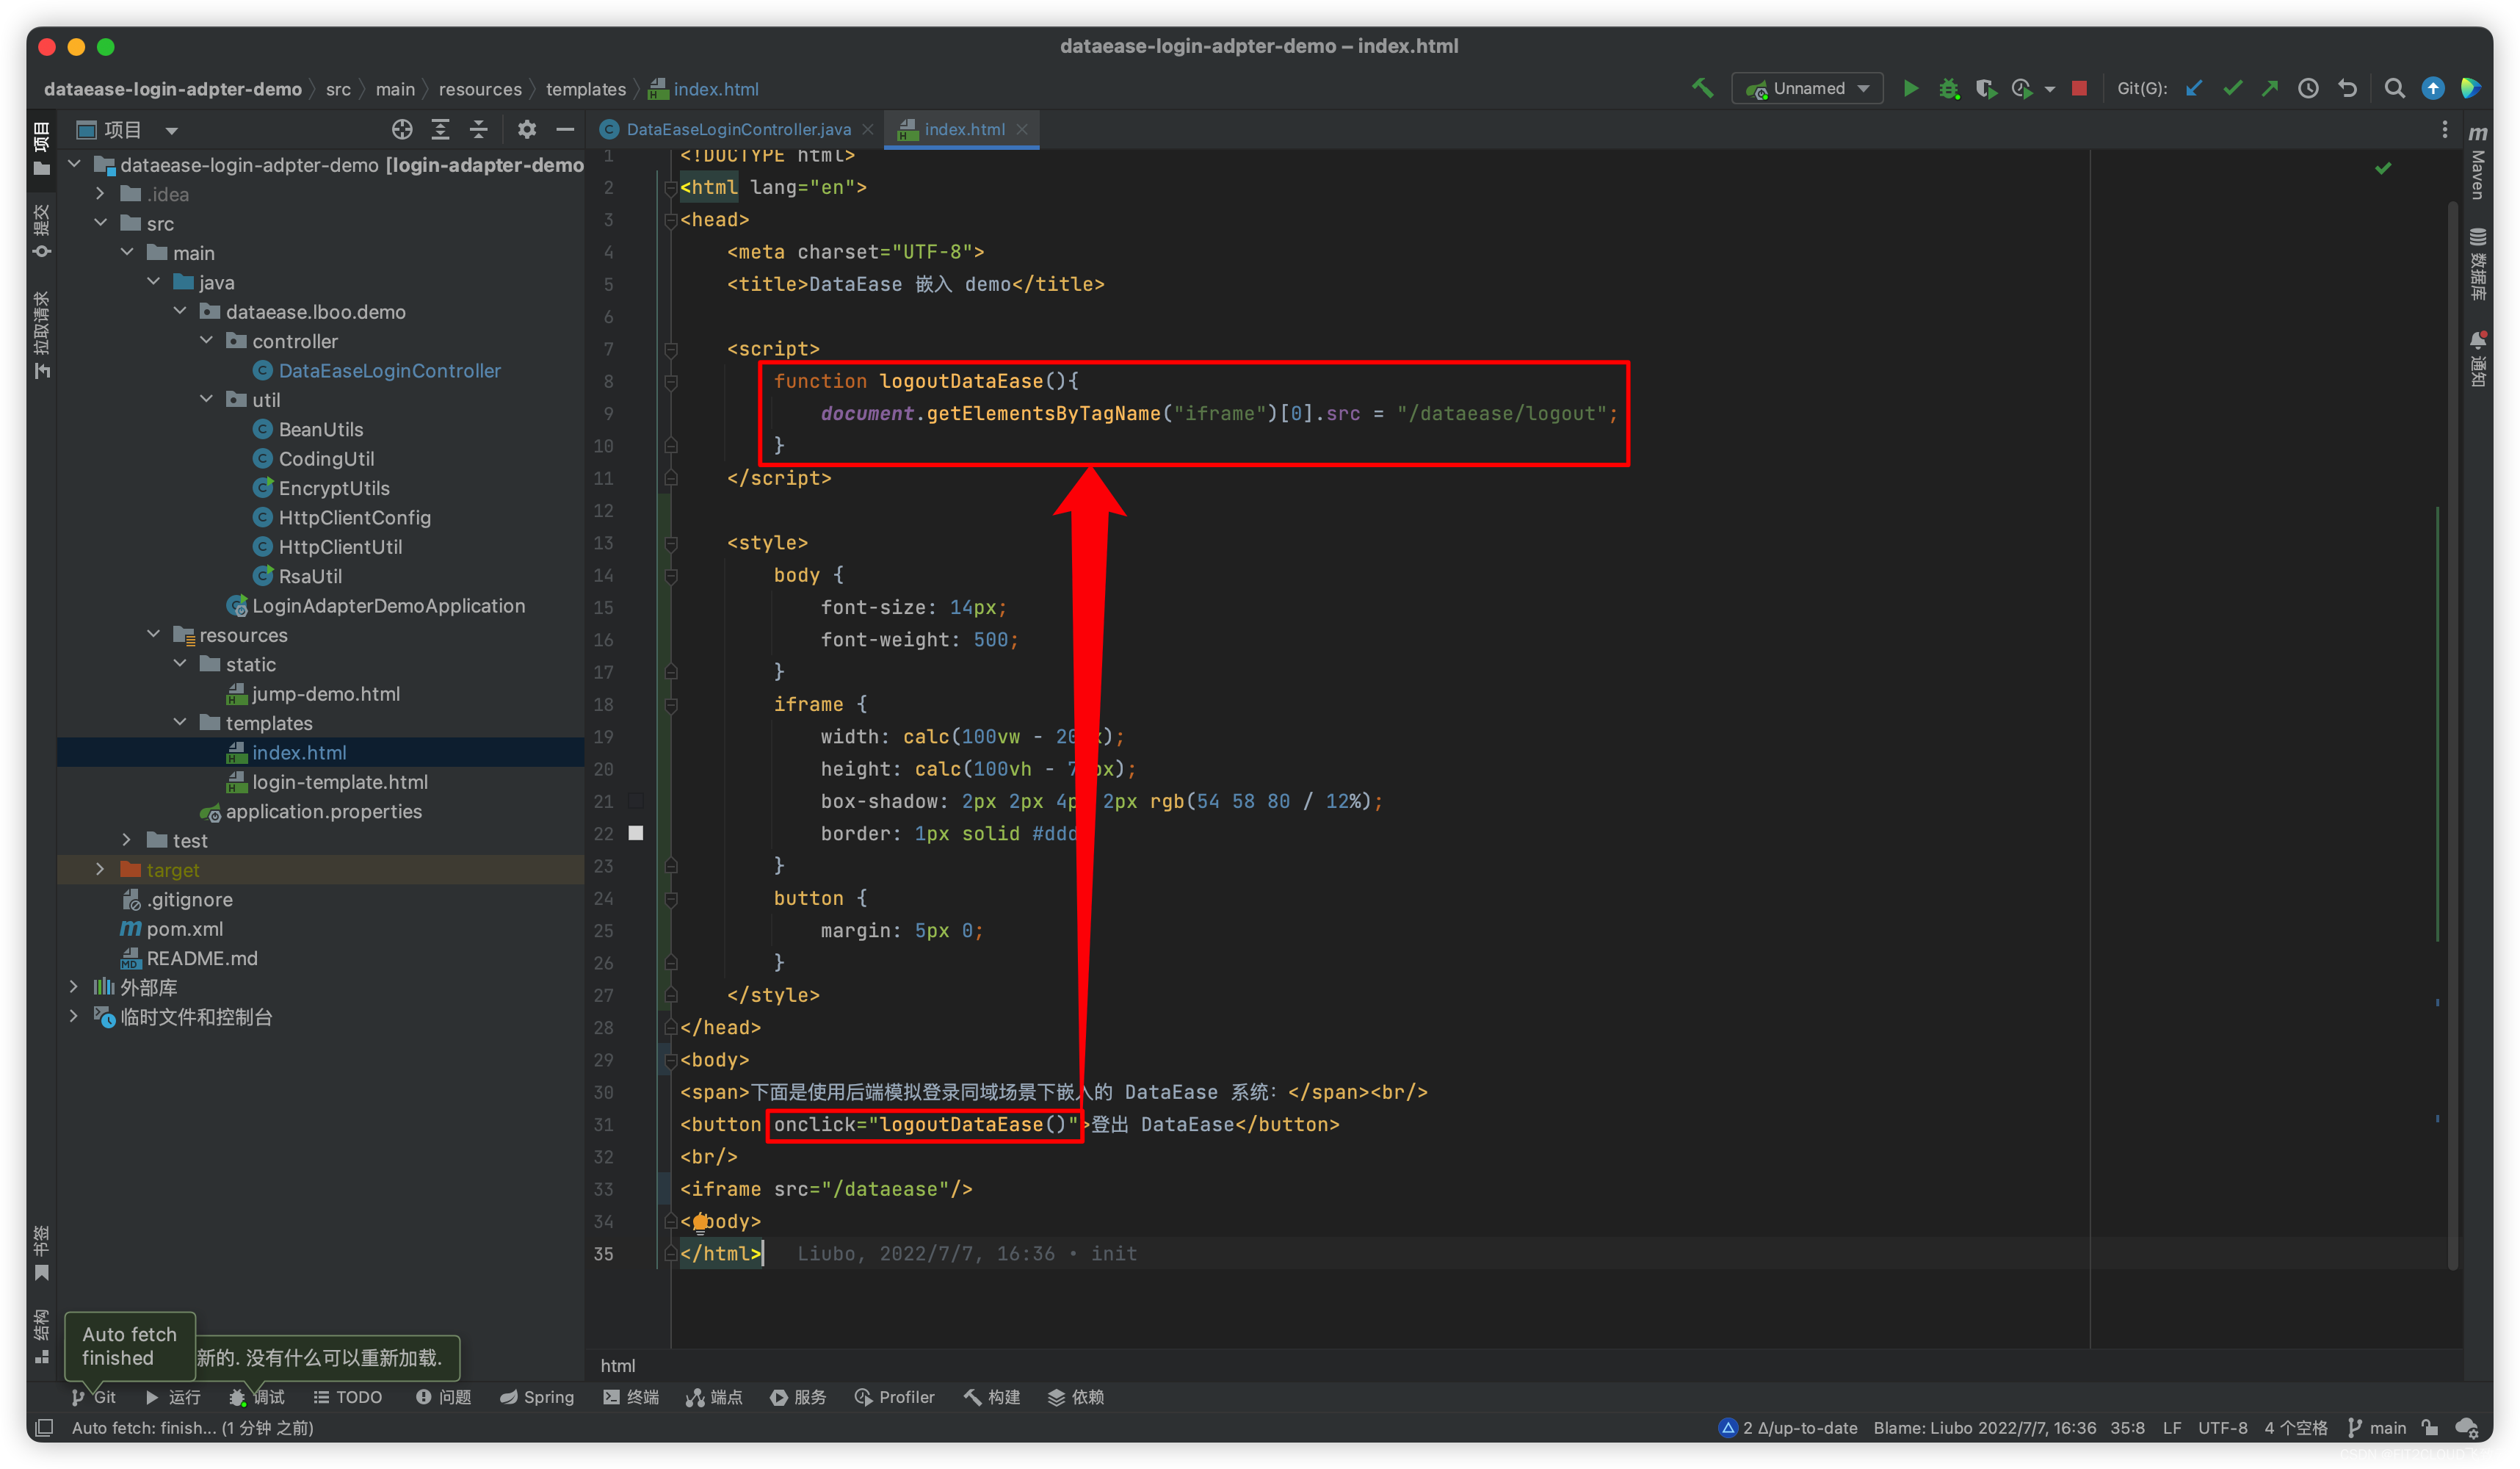Click the main git branch widget
2520x1469 pixels.
click(x=2377, y=1427)
